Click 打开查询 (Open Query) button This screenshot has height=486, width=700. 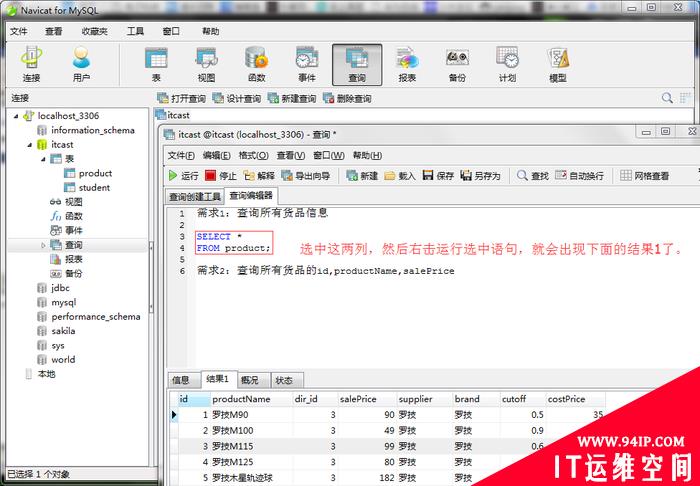181,98
